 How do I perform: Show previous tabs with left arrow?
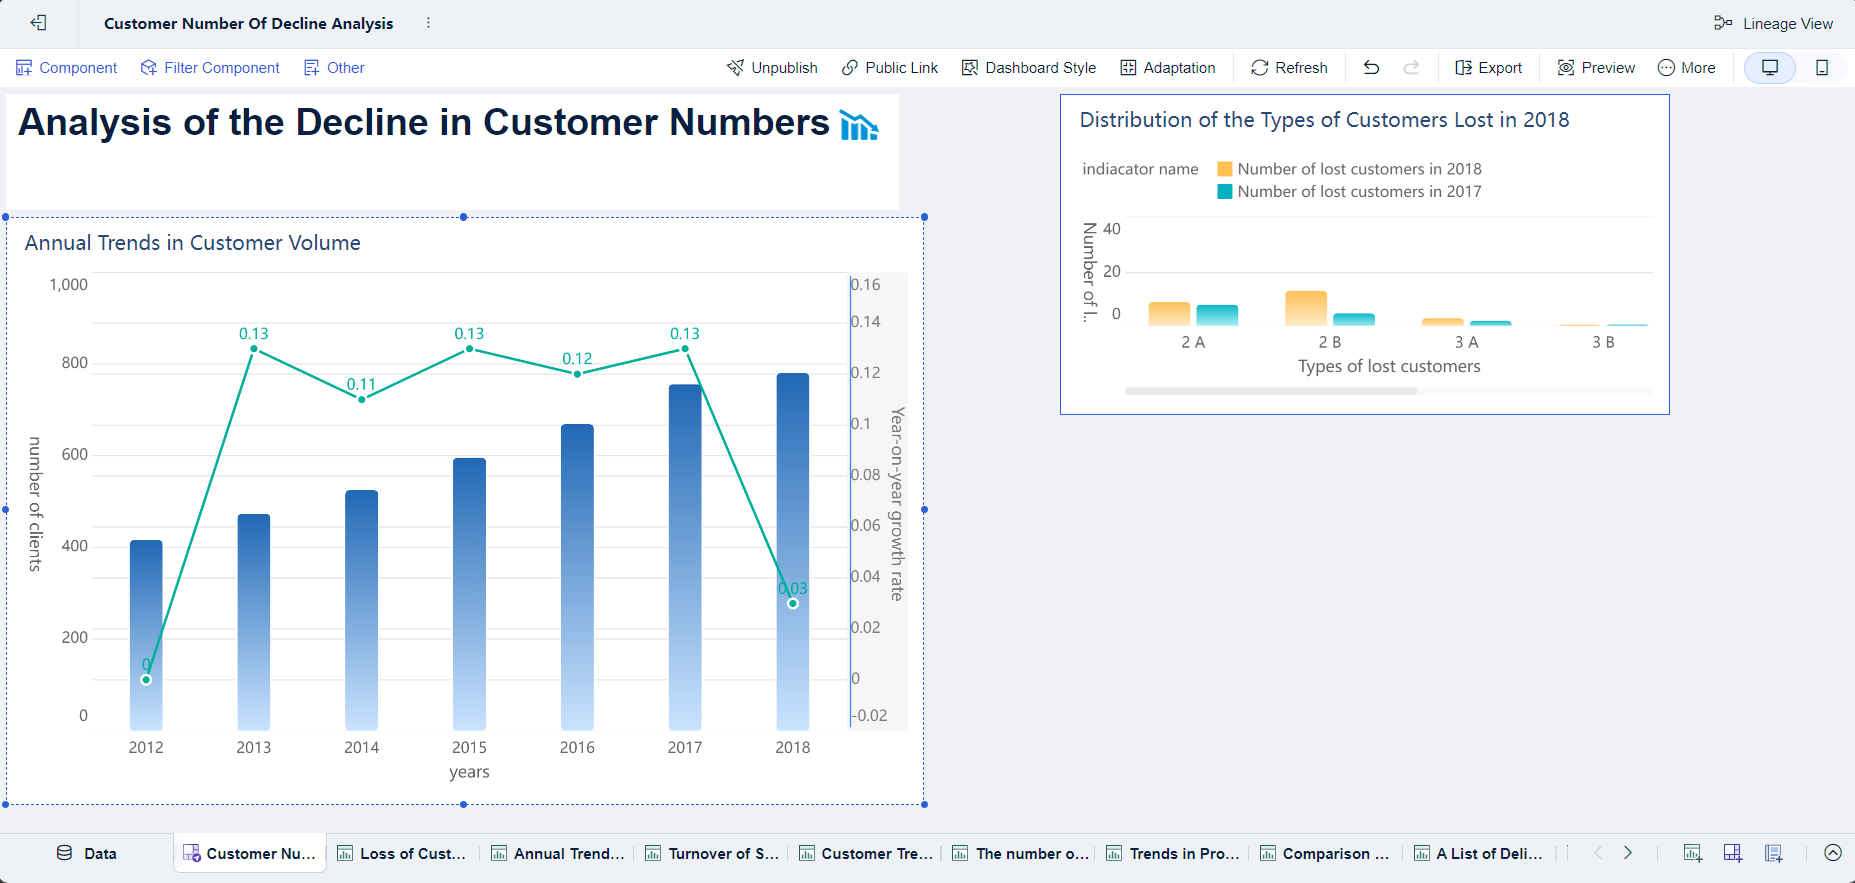[x=1598, y=853]
